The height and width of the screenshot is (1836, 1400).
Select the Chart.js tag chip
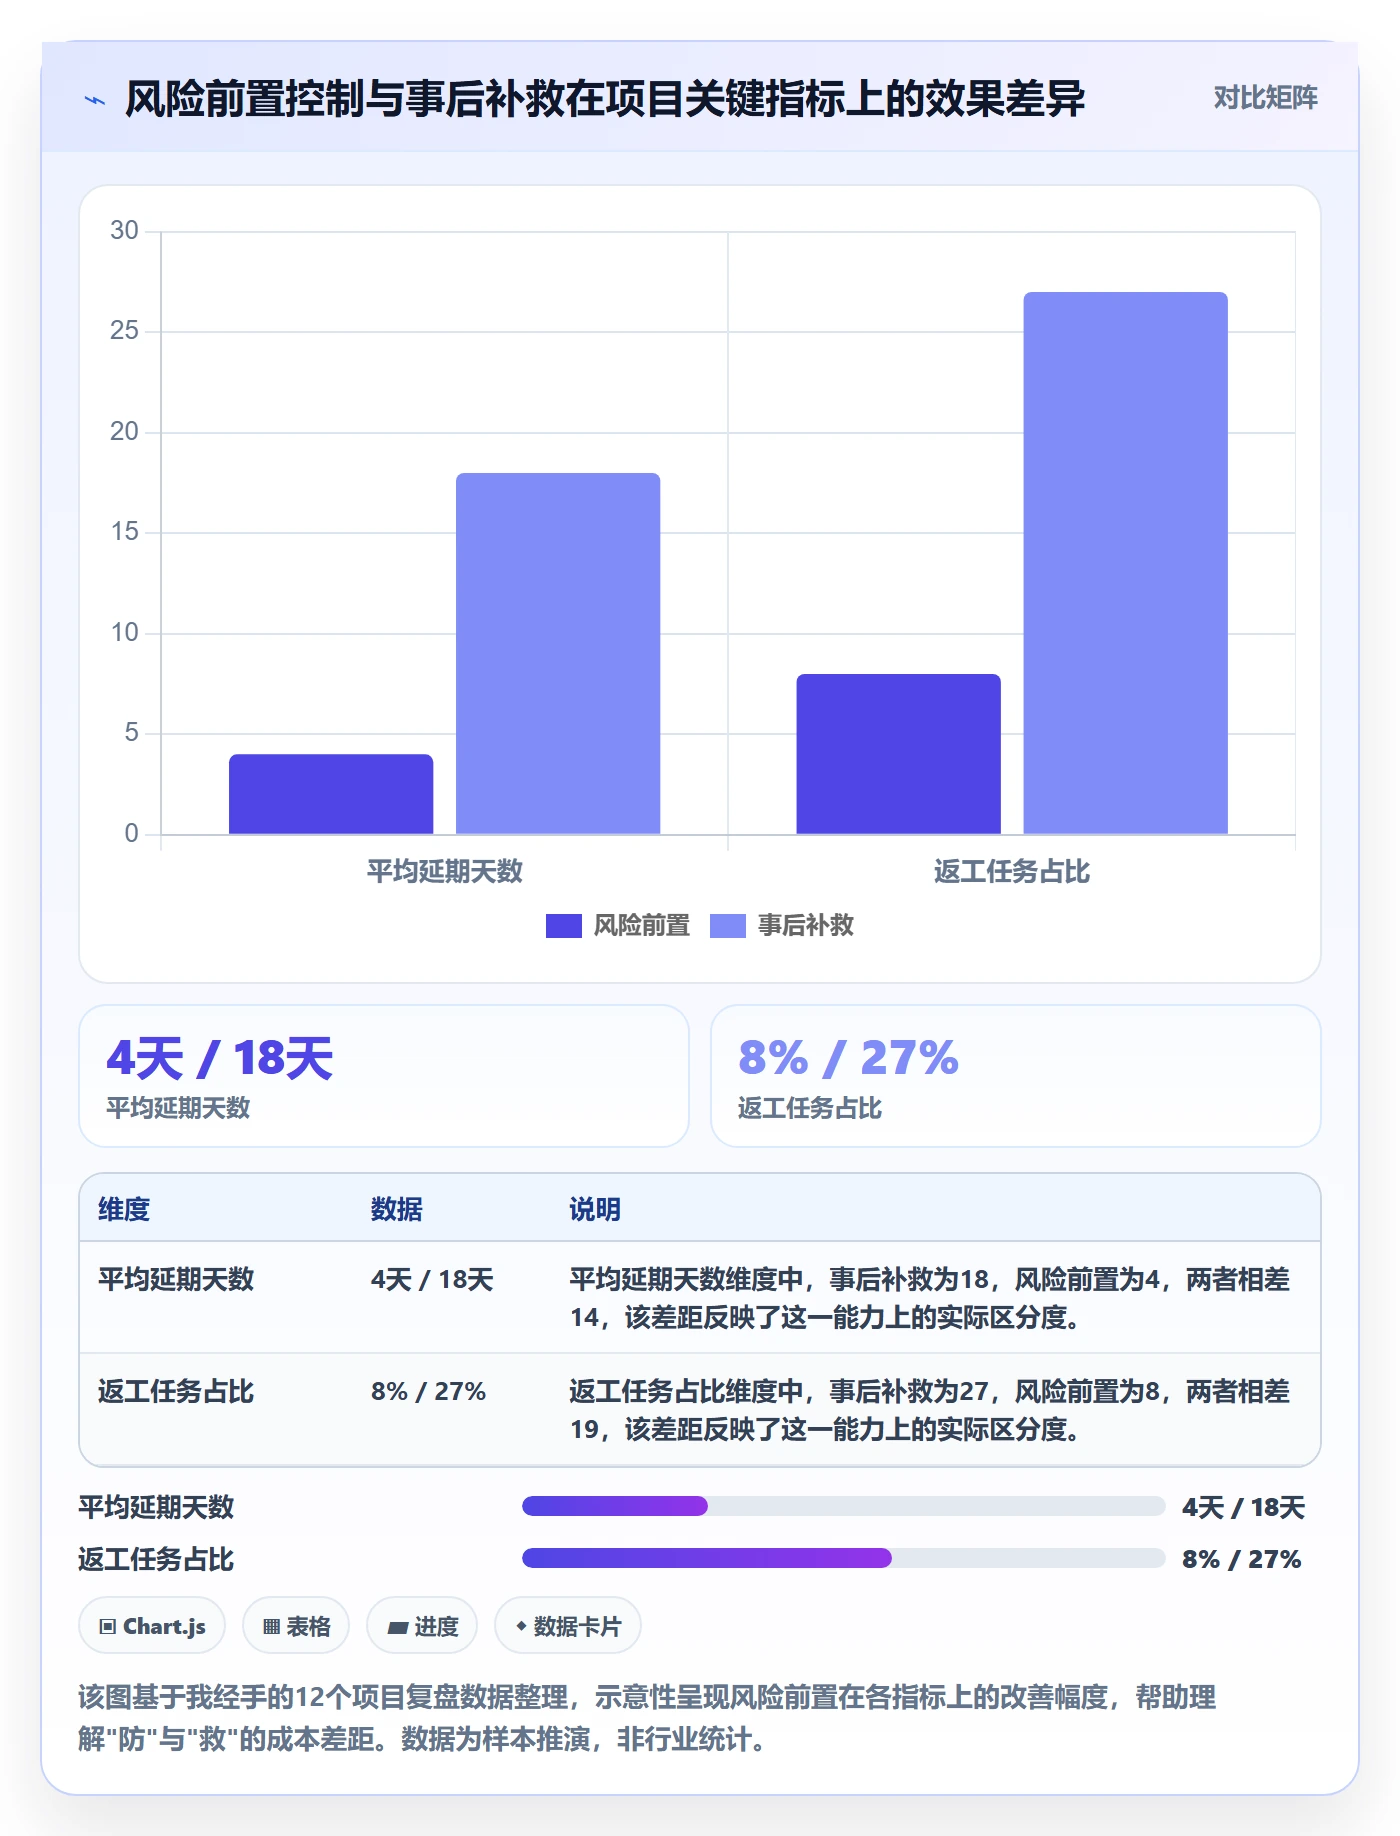(x=152, y=1626)
